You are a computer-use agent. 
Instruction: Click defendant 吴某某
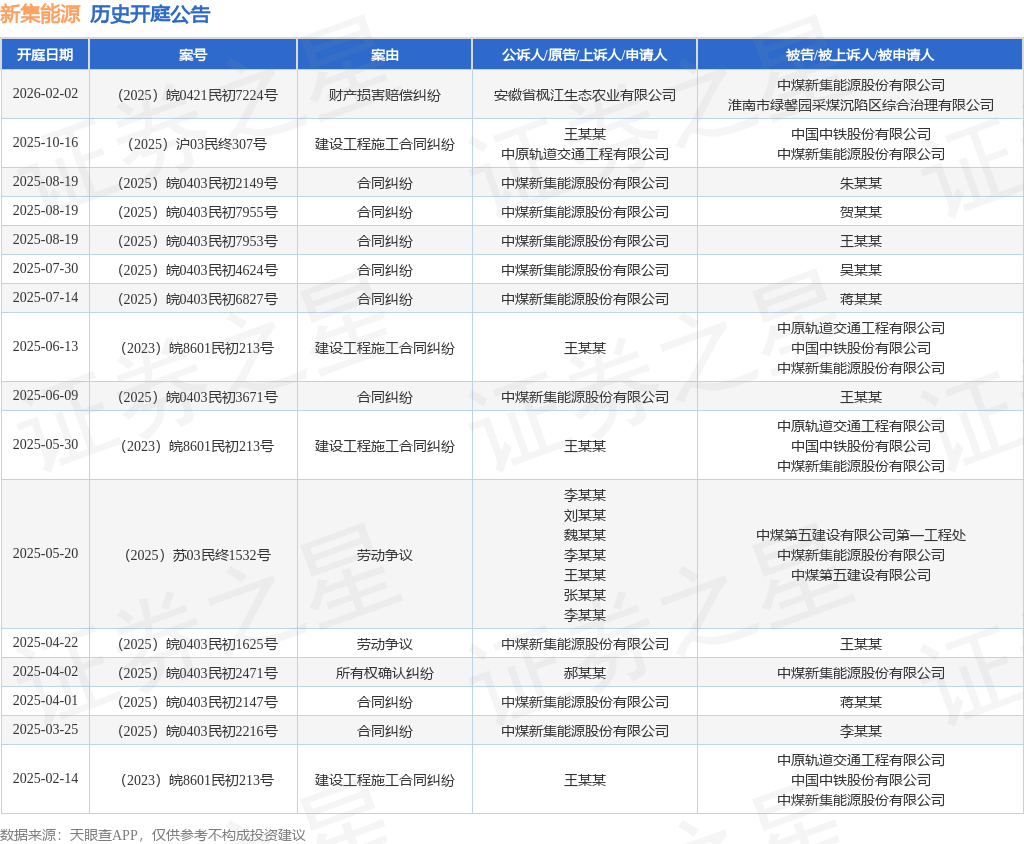pos(861,270)
